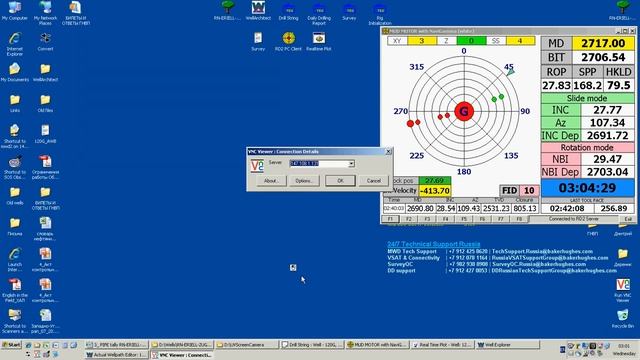Open the Rig Initialization desktop shortcut
Viewport: 640px width, 360px height.
[380, 14]
